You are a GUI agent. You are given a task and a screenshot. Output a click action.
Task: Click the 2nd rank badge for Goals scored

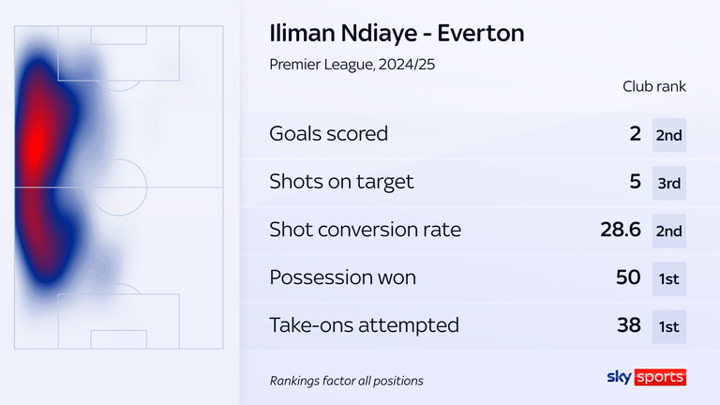coord(669,135)
